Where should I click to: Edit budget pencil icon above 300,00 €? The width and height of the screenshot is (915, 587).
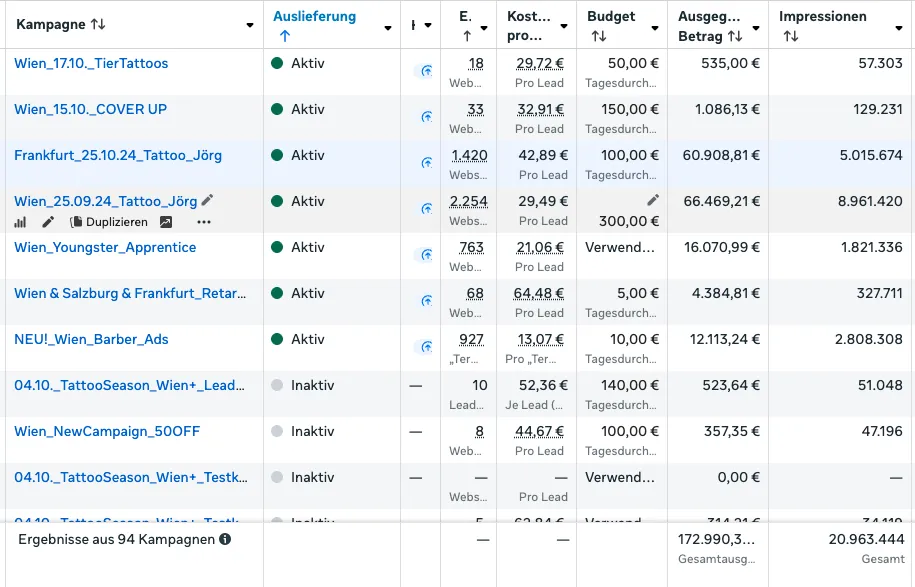pyautogui.click(x=652, y=200)
